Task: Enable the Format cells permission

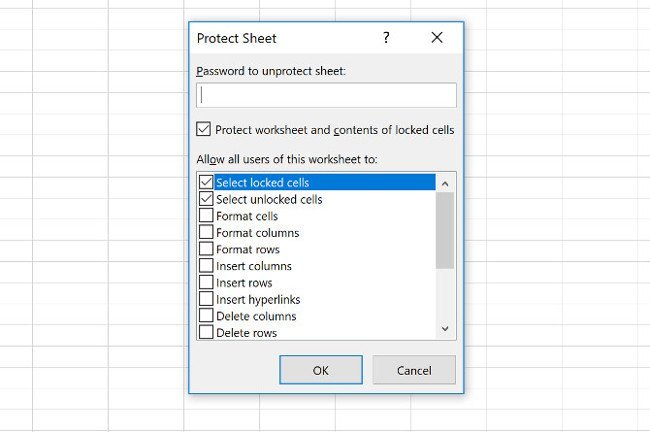Action: [x=206, y=216]
